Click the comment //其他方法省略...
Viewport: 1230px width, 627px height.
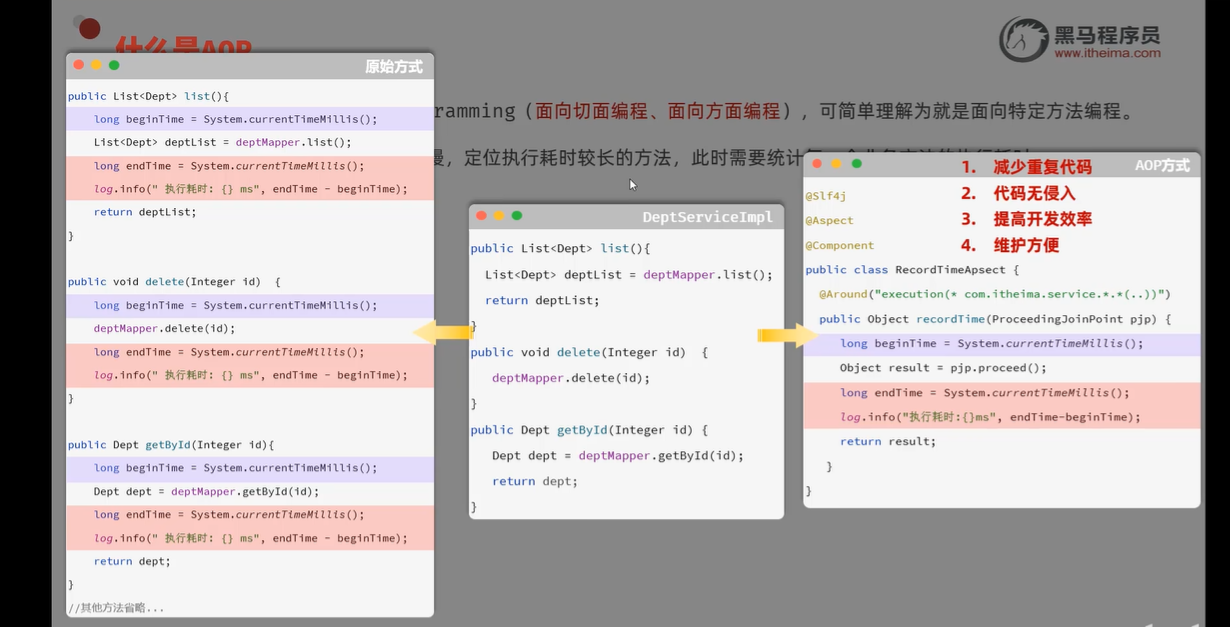click(116, 608)
